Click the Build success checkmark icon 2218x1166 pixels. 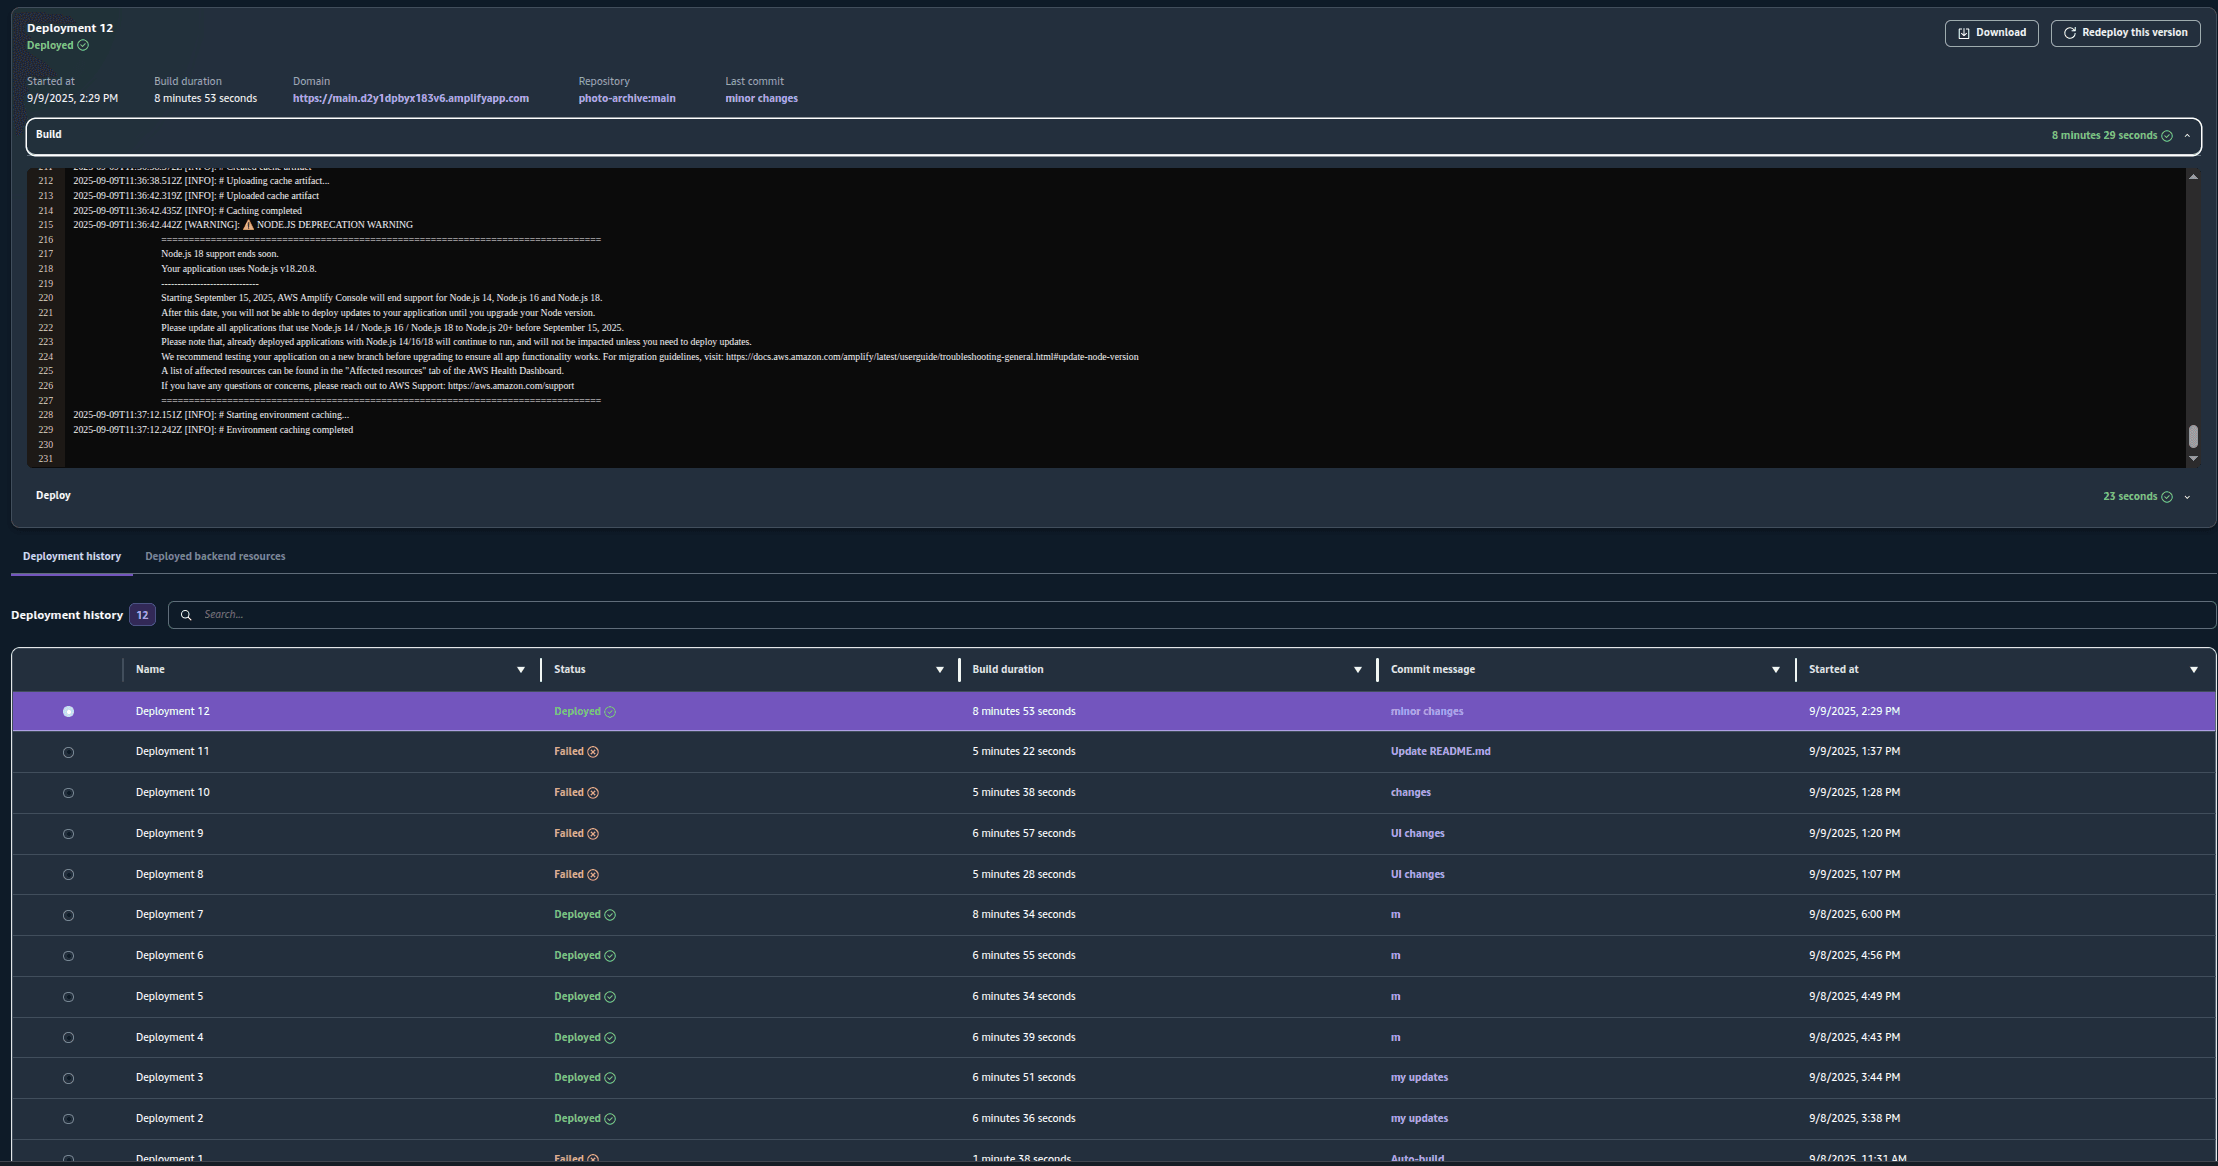tap(2167, 136)
